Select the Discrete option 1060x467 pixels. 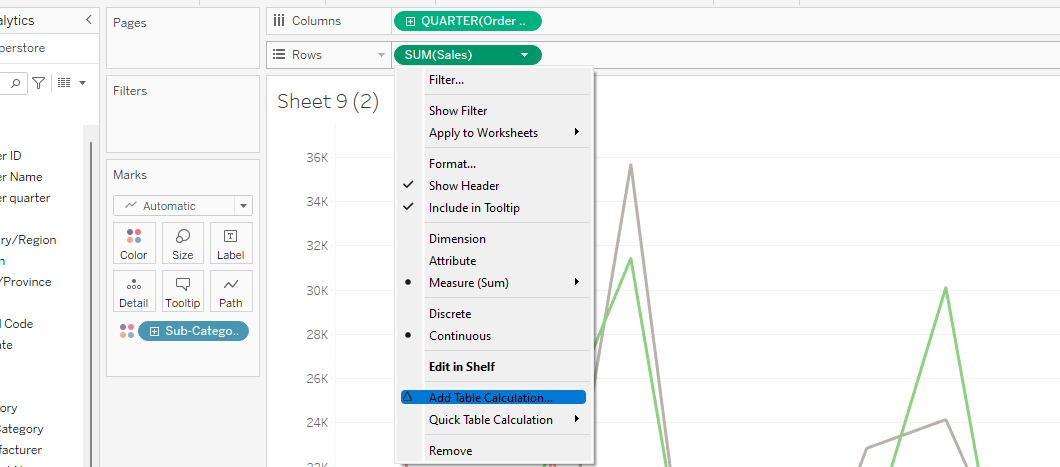click(450, 314)
